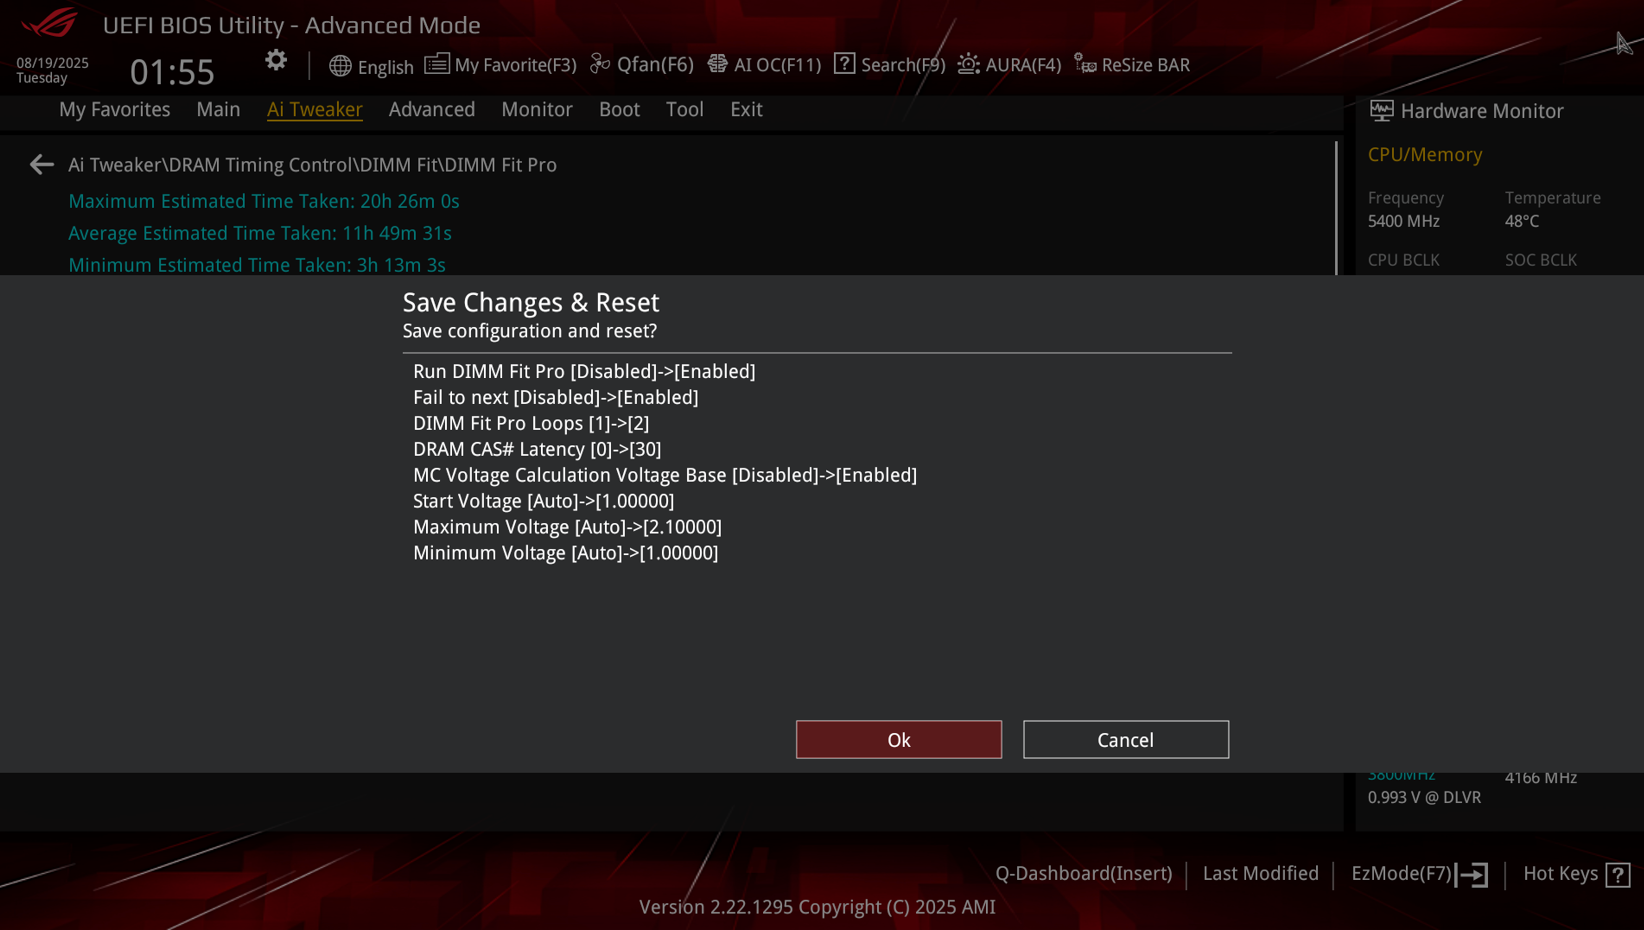Open the Hot Keys help icon

pos(1618,875)
